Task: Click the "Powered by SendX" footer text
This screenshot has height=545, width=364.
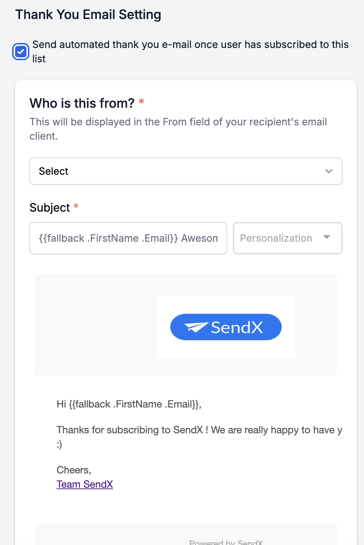Action: pyautogui.click(x=226, y=542)
